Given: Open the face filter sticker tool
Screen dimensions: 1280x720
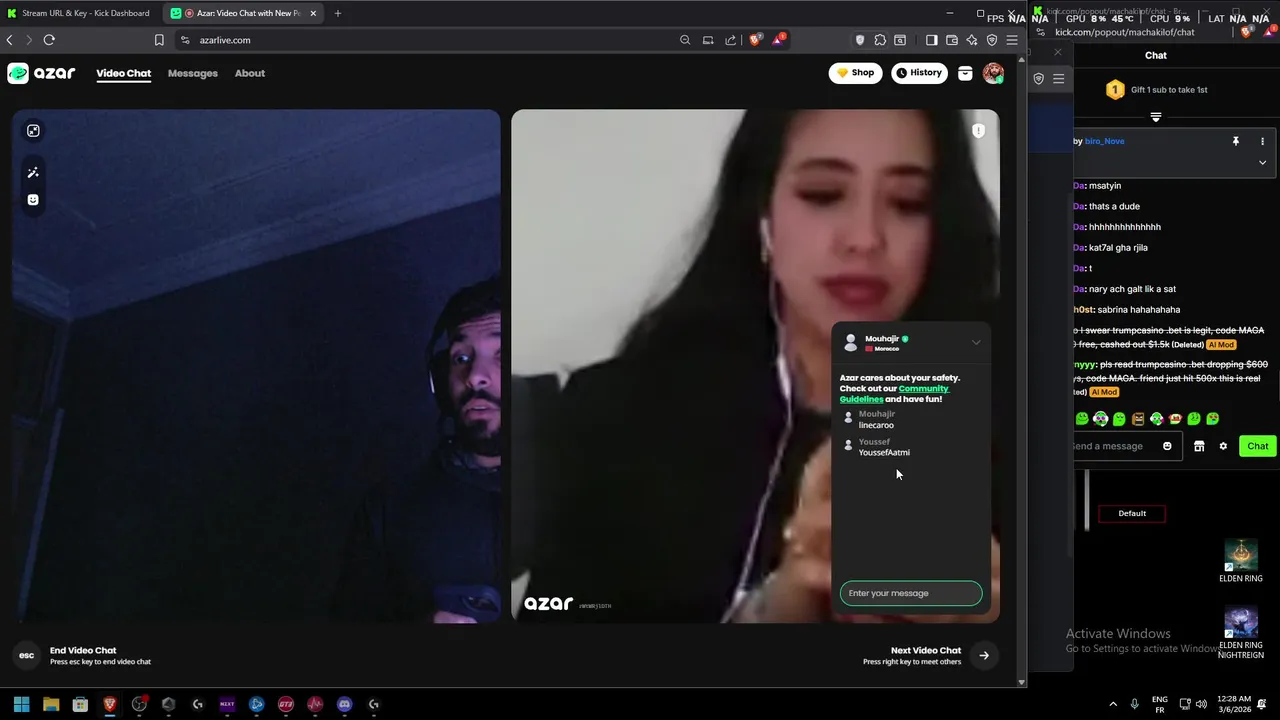Looking at the screenshot, I should click(33, 200).
